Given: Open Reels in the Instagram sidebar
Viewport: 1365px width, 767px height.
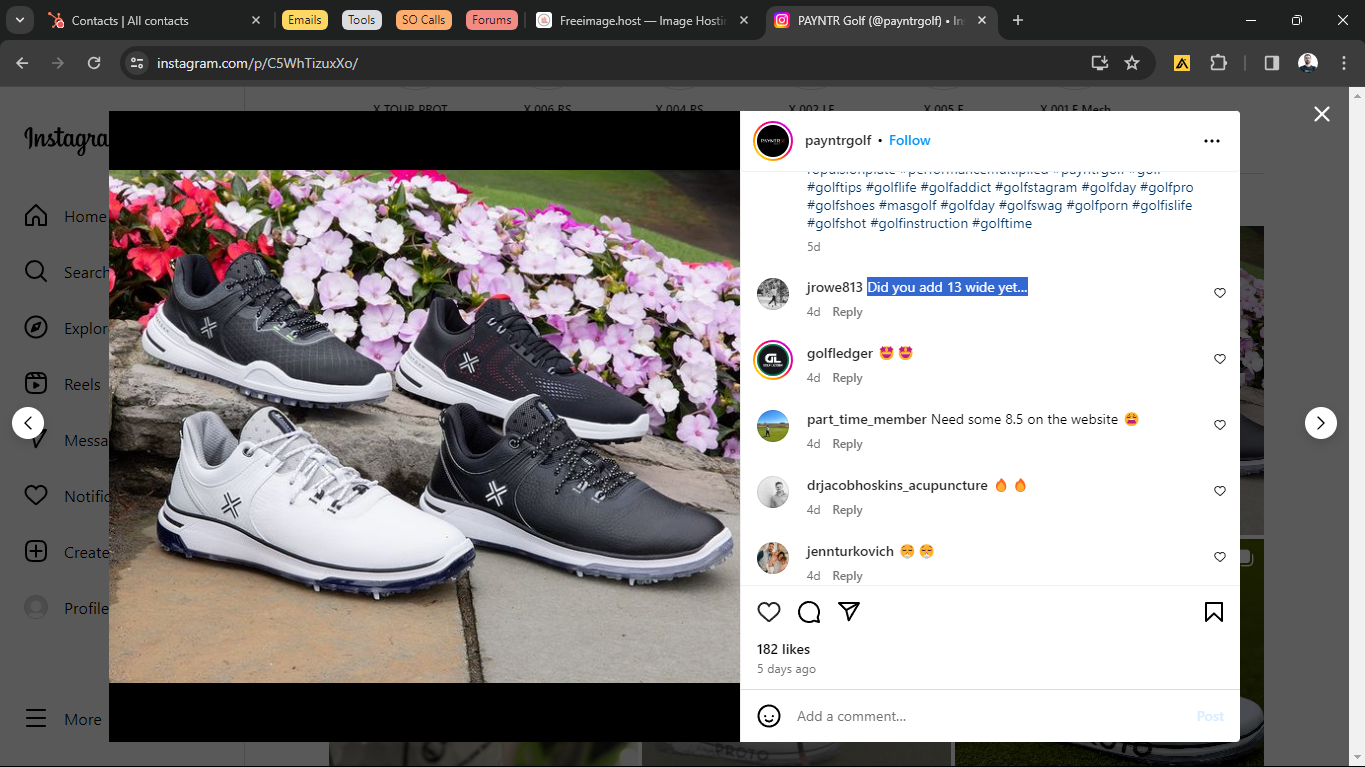Looking at the screenshot, I should (65, 384).
